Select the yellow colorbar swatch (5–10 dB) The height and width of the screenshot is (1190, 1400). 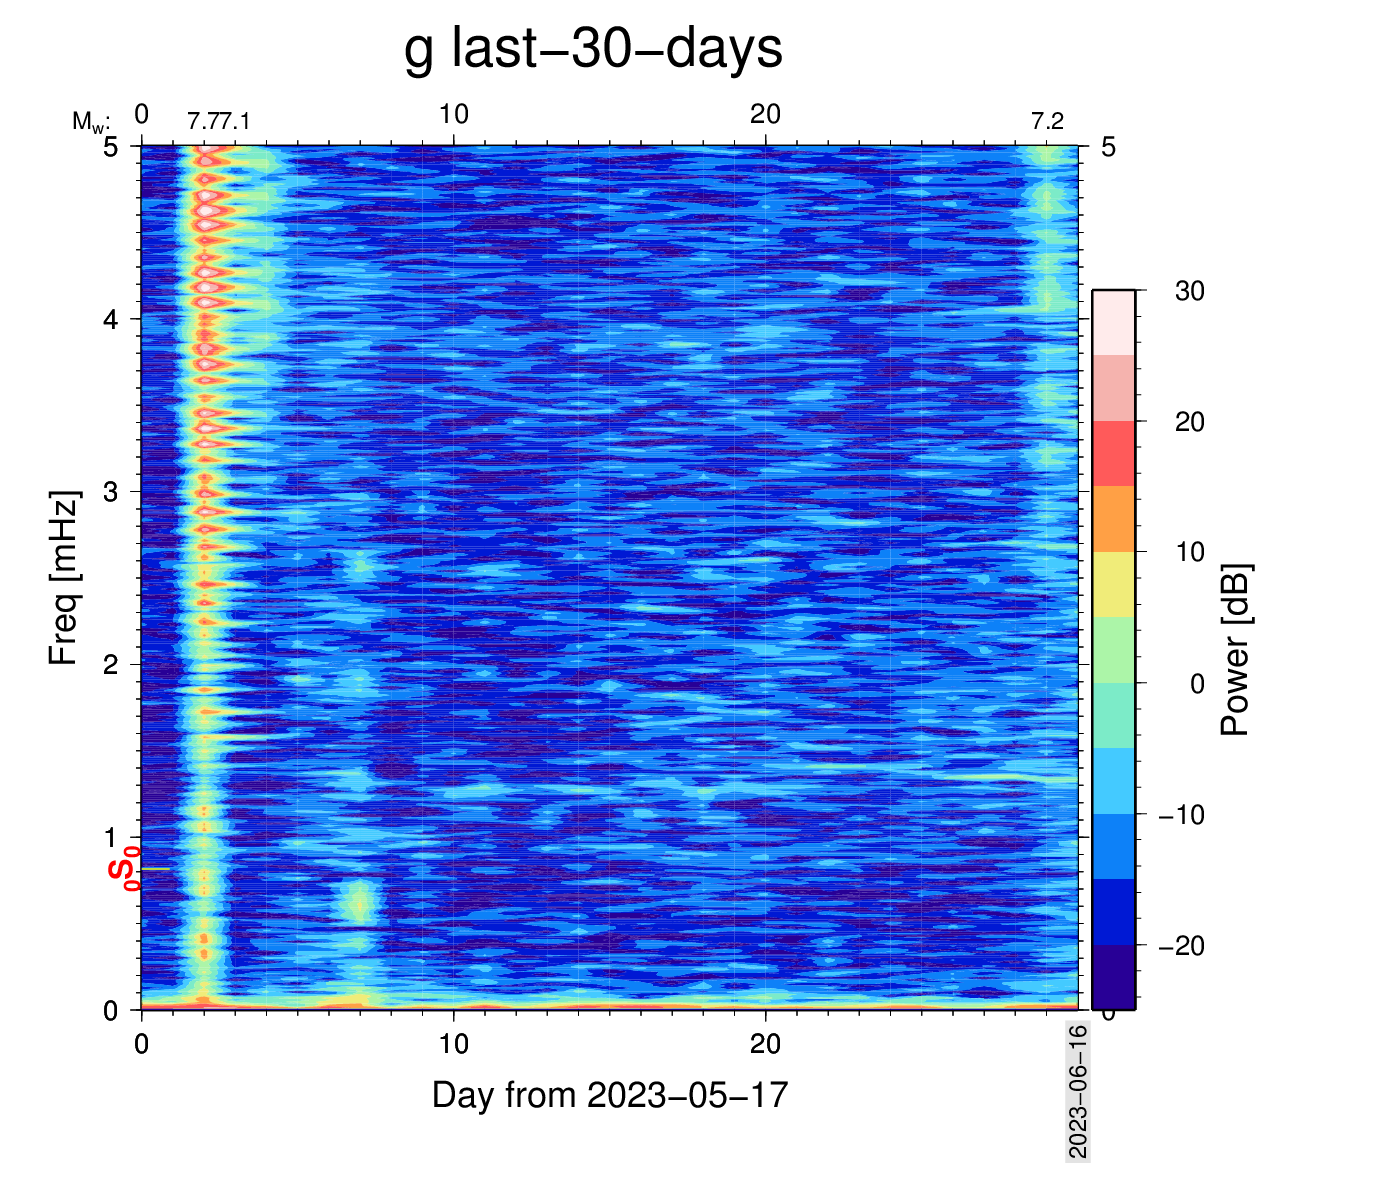tap(1113, 584)
